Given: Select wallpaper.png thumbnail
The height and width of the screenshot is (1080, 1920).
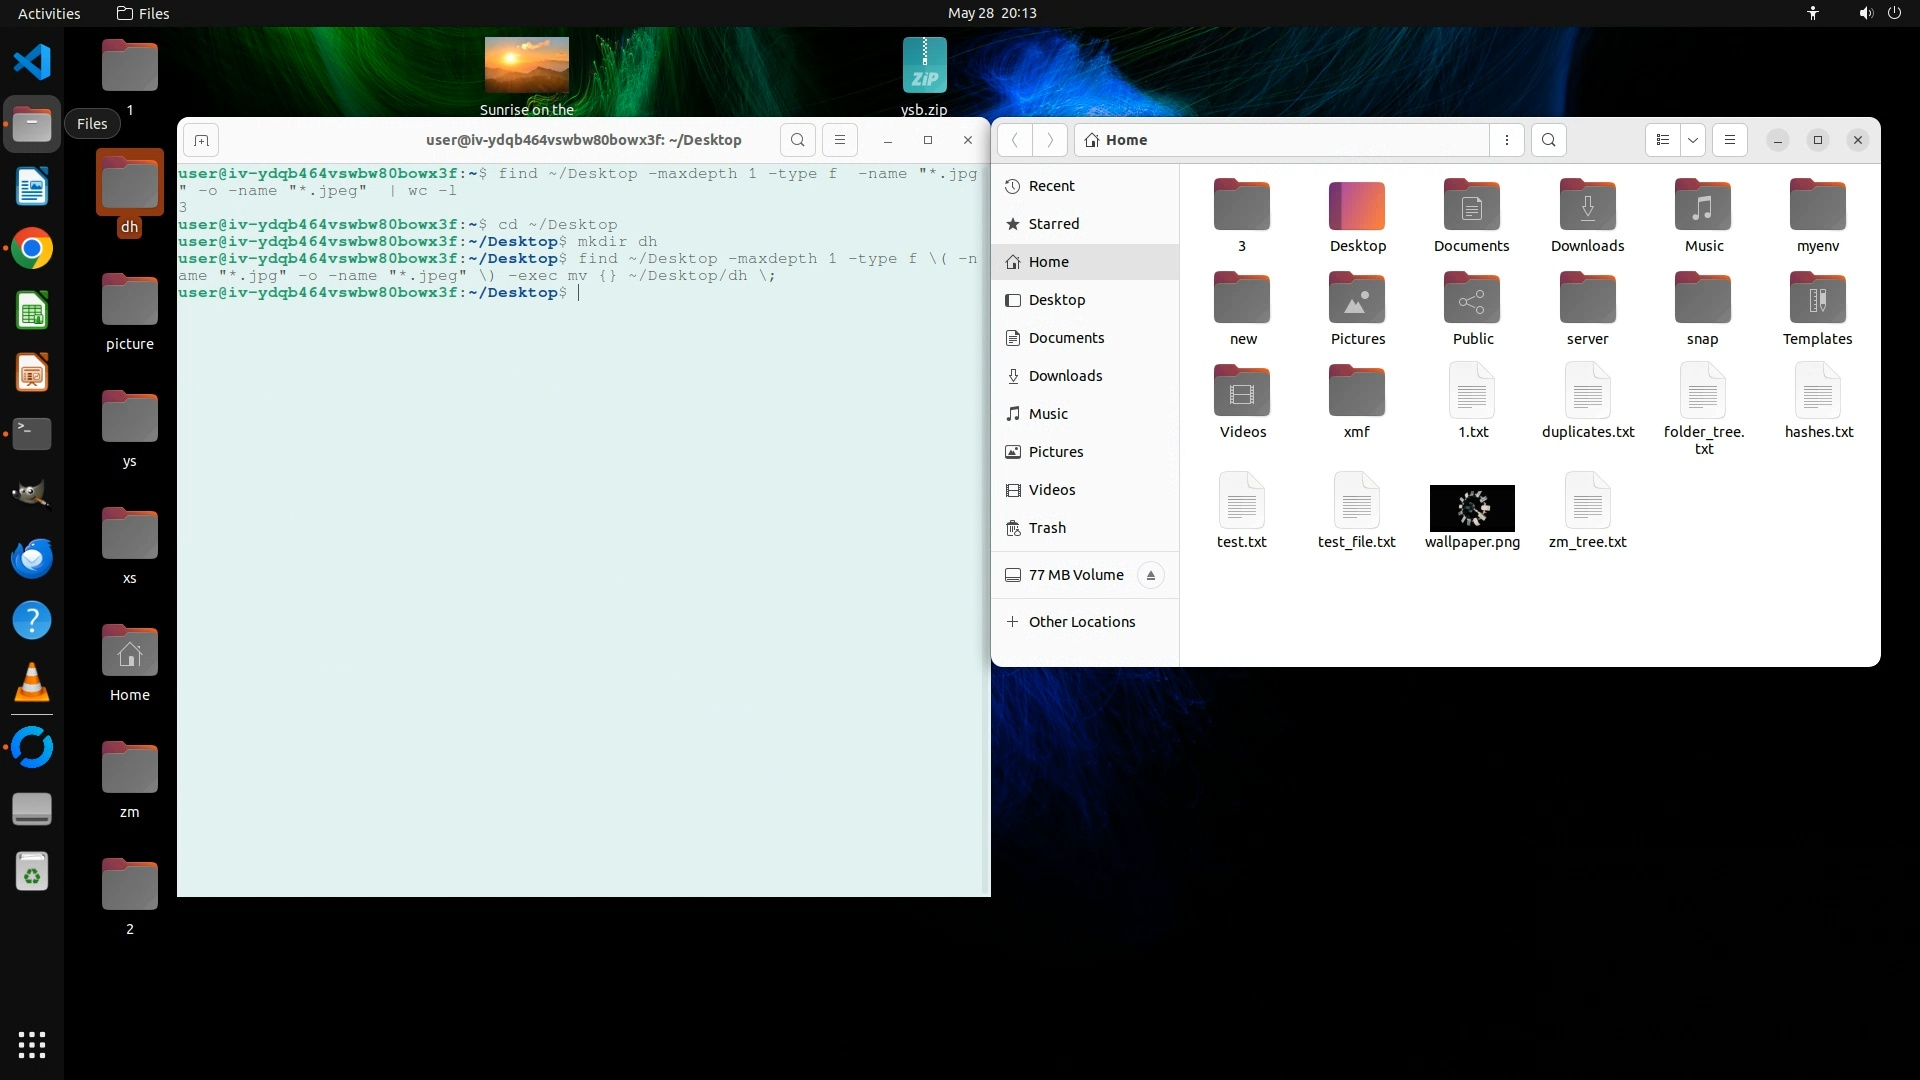Looking at the screenshot, I should [1472, 508].
